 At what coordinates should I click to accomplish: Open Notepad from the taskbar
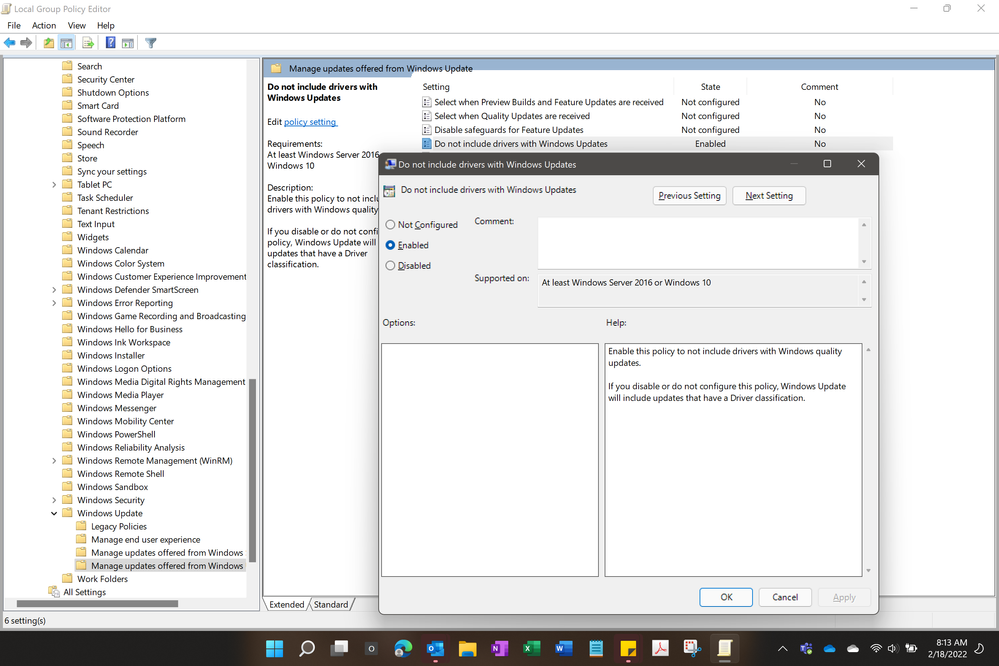[596, 648]
